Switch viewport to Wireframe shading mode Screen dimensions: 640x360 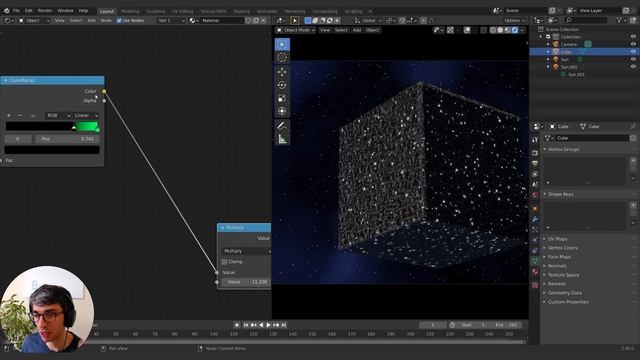(x=493, y=30)
